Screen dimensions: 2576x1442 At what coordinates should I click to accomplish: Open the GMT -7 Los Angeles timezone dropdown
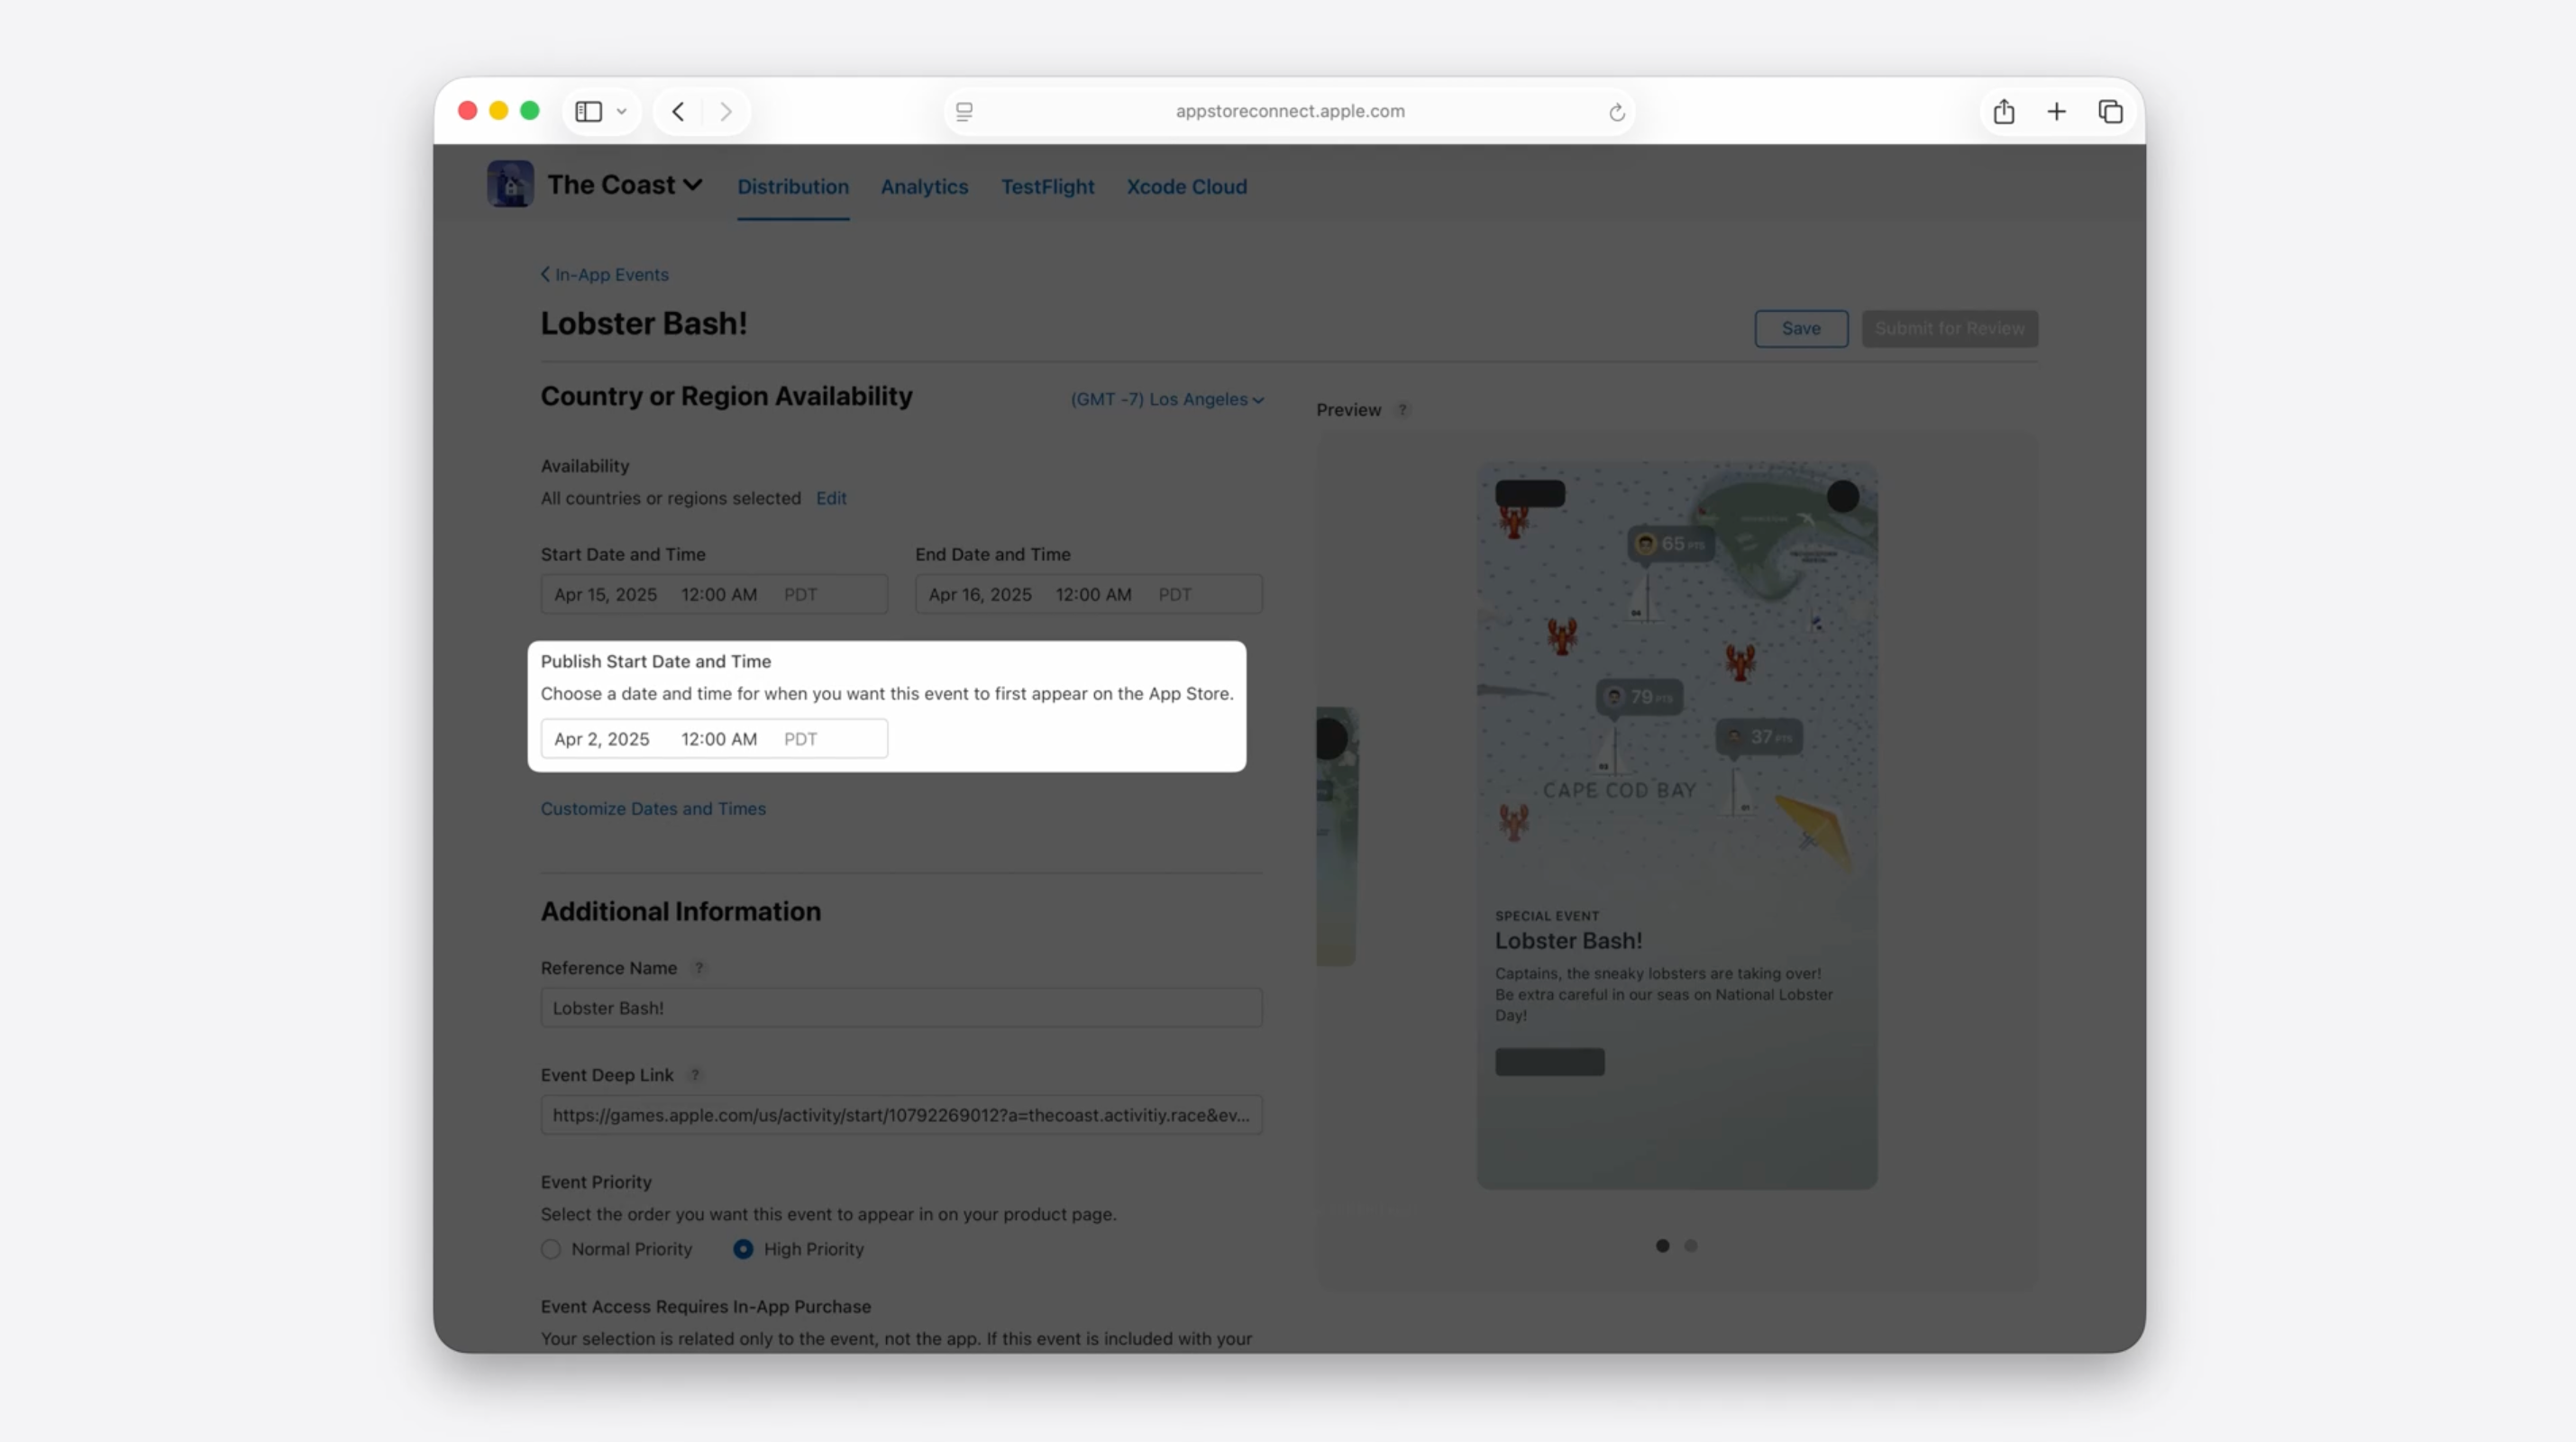point(1167,399)
